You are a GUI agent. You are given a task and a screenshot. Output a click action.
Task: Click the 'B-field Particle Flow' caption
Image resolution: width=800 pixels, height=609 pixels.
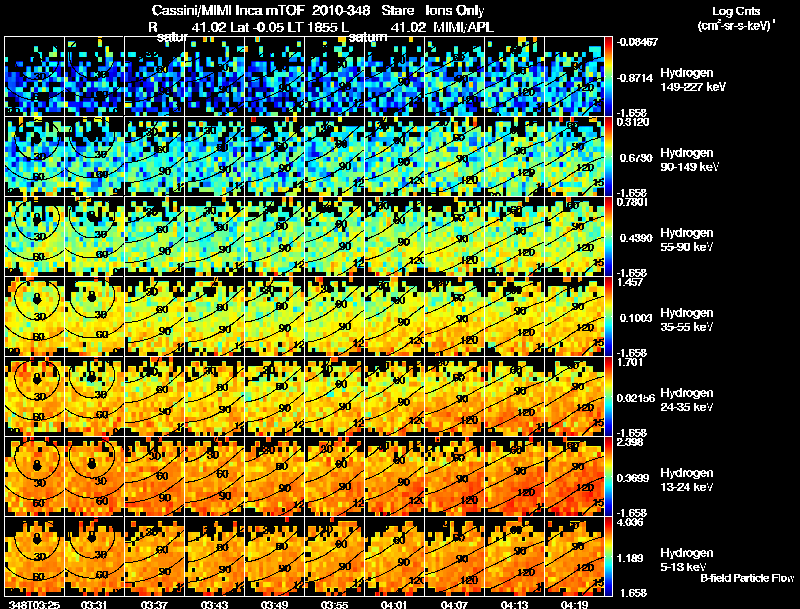(747, 578)
